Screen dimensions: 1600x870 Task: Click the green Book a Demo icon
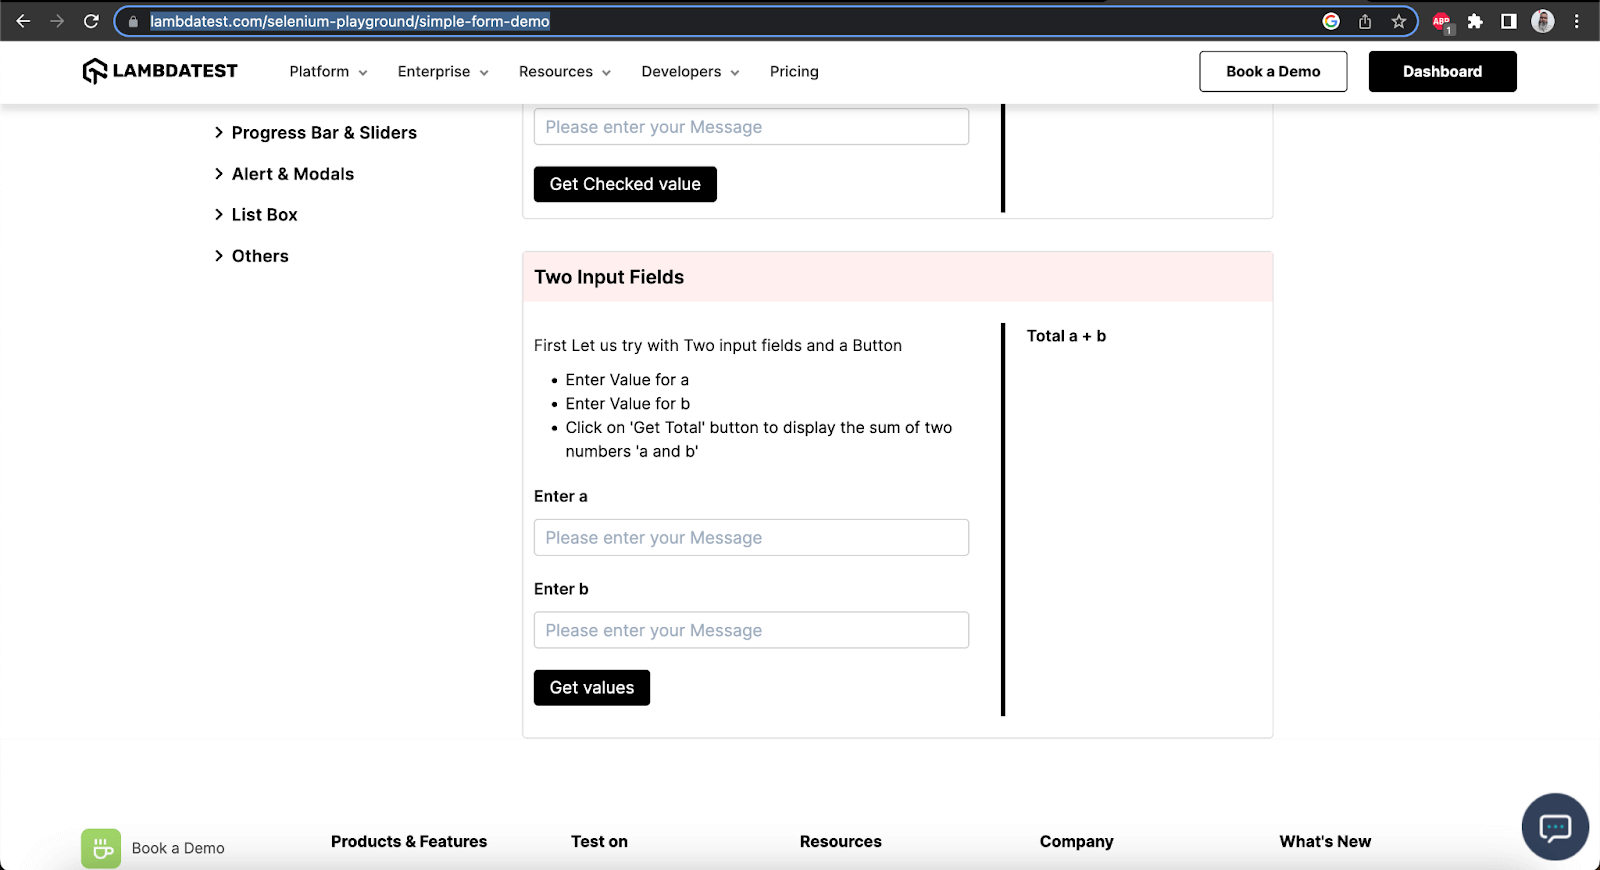101,848
